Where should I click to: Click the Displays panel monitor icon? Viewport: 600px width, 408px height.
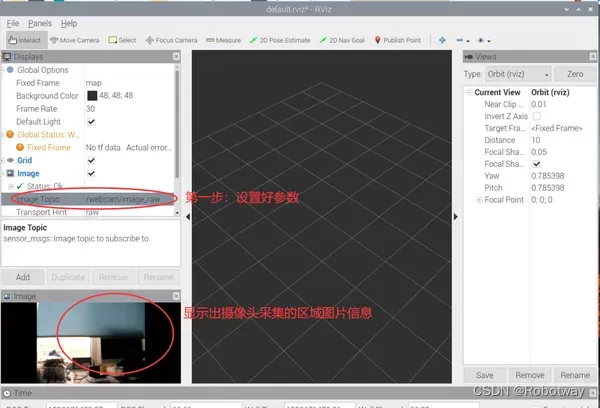tap(7, 57)
